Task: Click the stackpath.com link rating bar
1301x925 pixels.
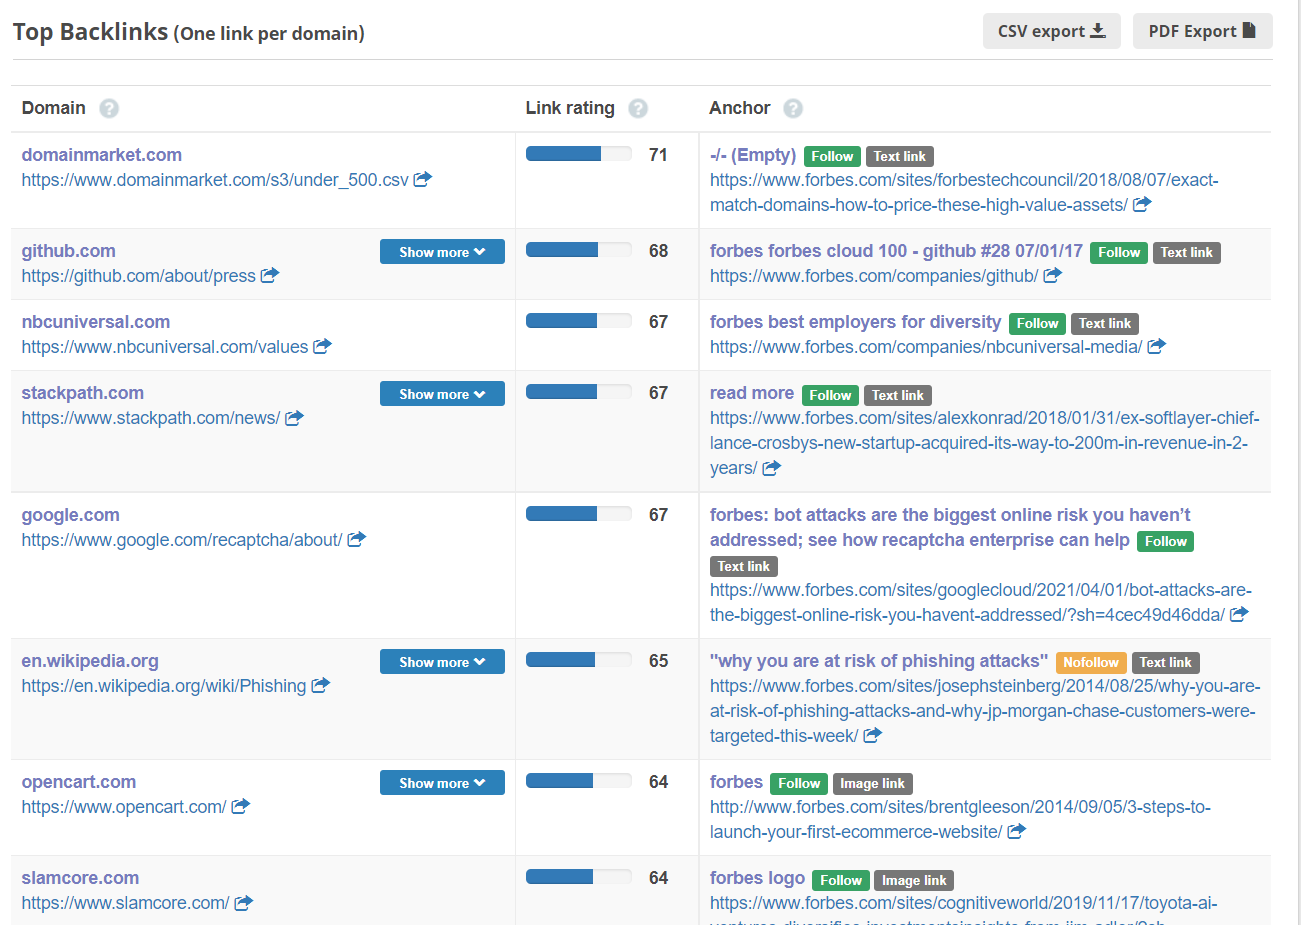Action: point(579,392)
